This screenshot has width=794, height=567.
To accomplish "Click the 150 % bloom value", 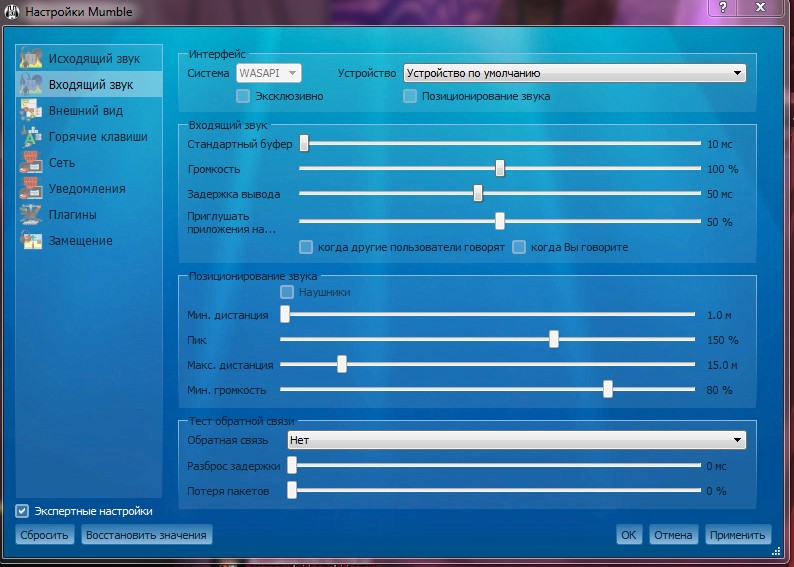I will [x=723, y=340].
